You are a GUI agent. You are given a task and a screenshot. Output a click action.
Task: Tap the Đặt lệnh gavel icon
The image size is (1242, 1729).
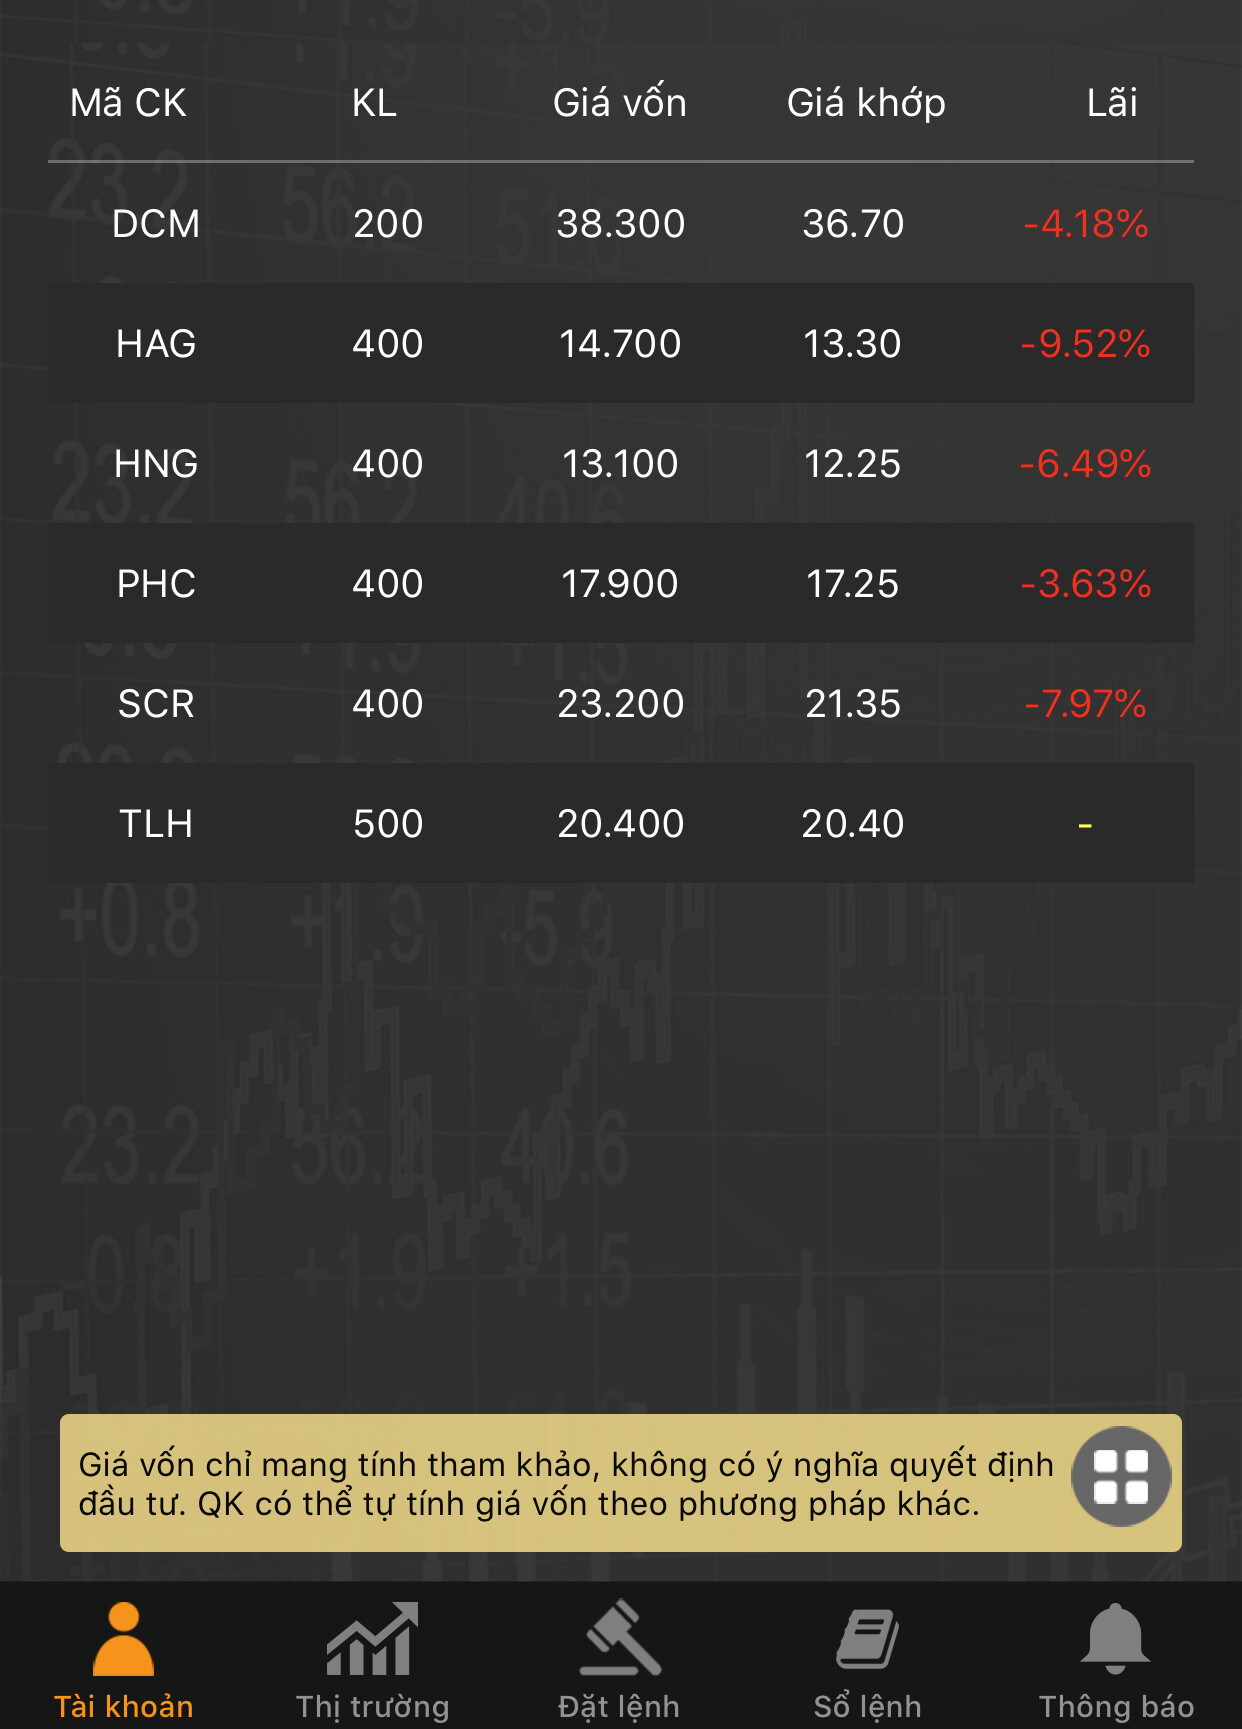point(620,1640)
